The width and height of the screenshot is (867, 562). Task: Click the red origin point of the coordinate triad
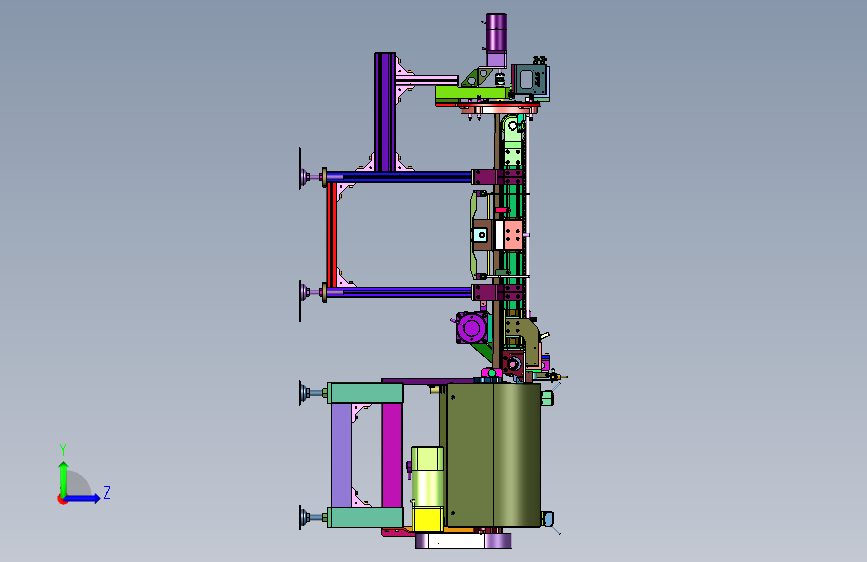[62, 499]
